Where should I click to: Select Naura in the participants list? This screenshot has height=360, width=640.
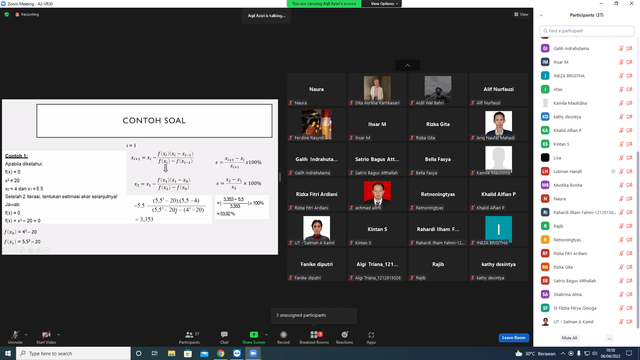587,199
